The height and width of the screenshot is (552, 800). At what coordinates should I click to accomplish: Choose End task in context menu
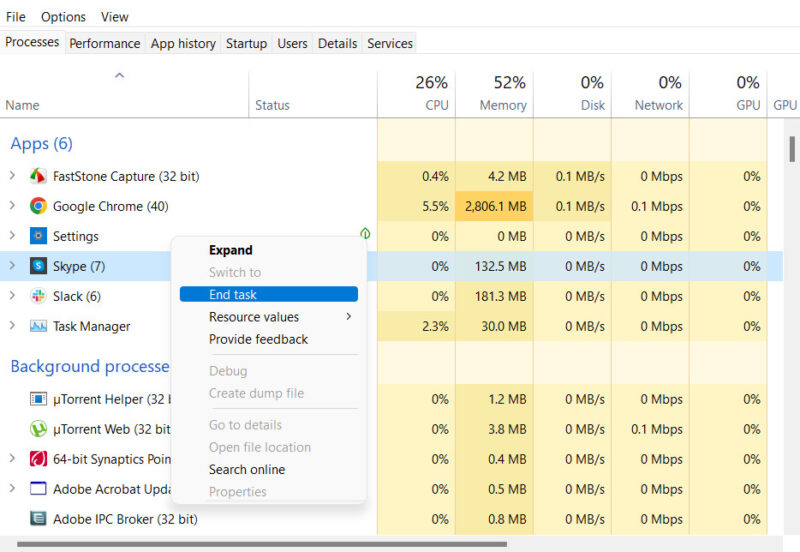tap(269, 294)
